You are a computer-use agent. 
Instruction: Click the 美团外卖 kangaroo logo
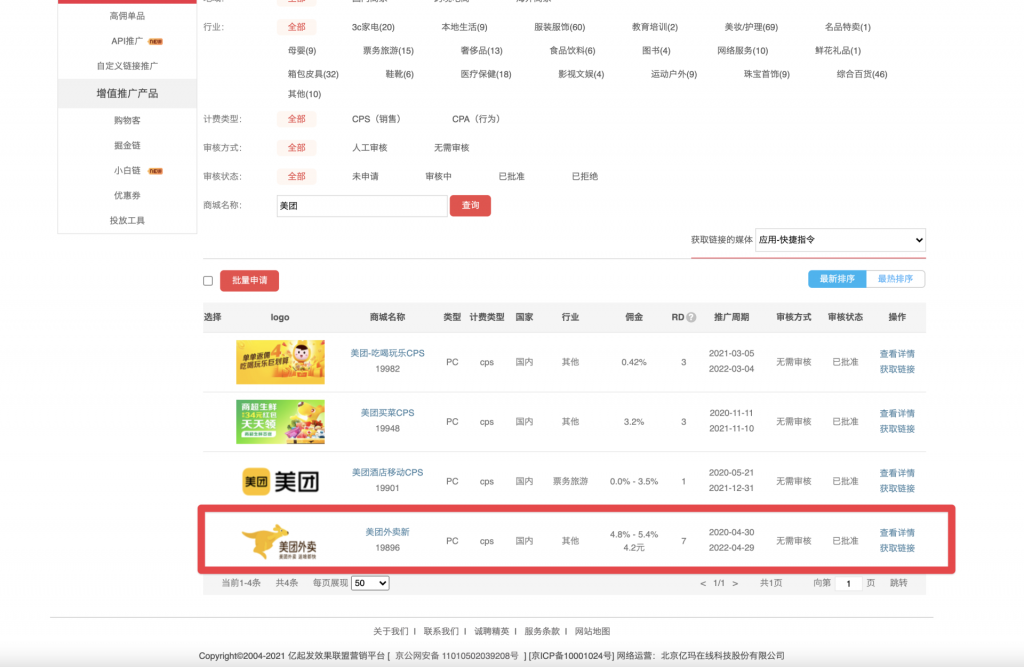(279, 542)
